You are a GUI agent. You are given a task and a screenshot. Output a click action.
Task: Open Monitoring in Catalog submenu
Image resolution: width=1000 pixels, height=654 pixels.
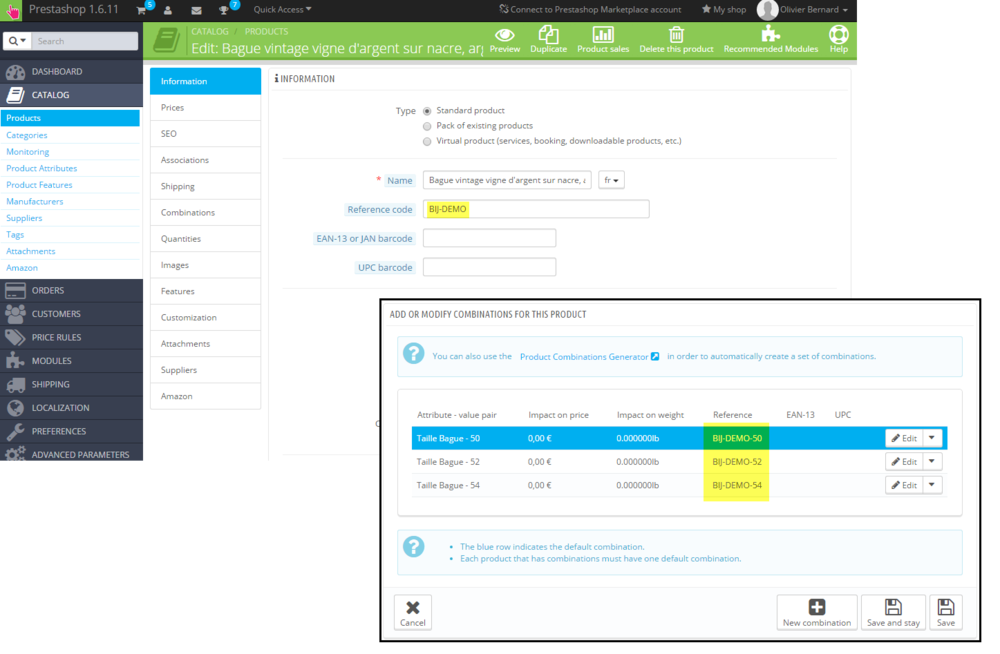(x=27, y=152)
